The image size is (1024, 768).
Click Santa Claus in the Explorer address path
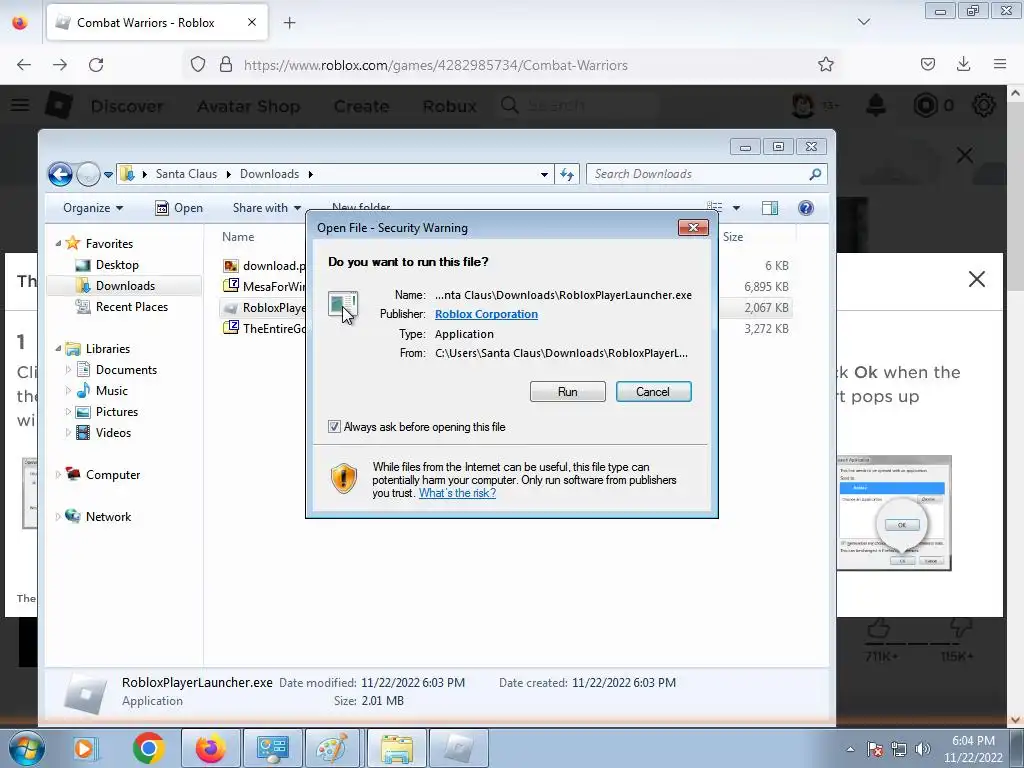pos(186,174)
